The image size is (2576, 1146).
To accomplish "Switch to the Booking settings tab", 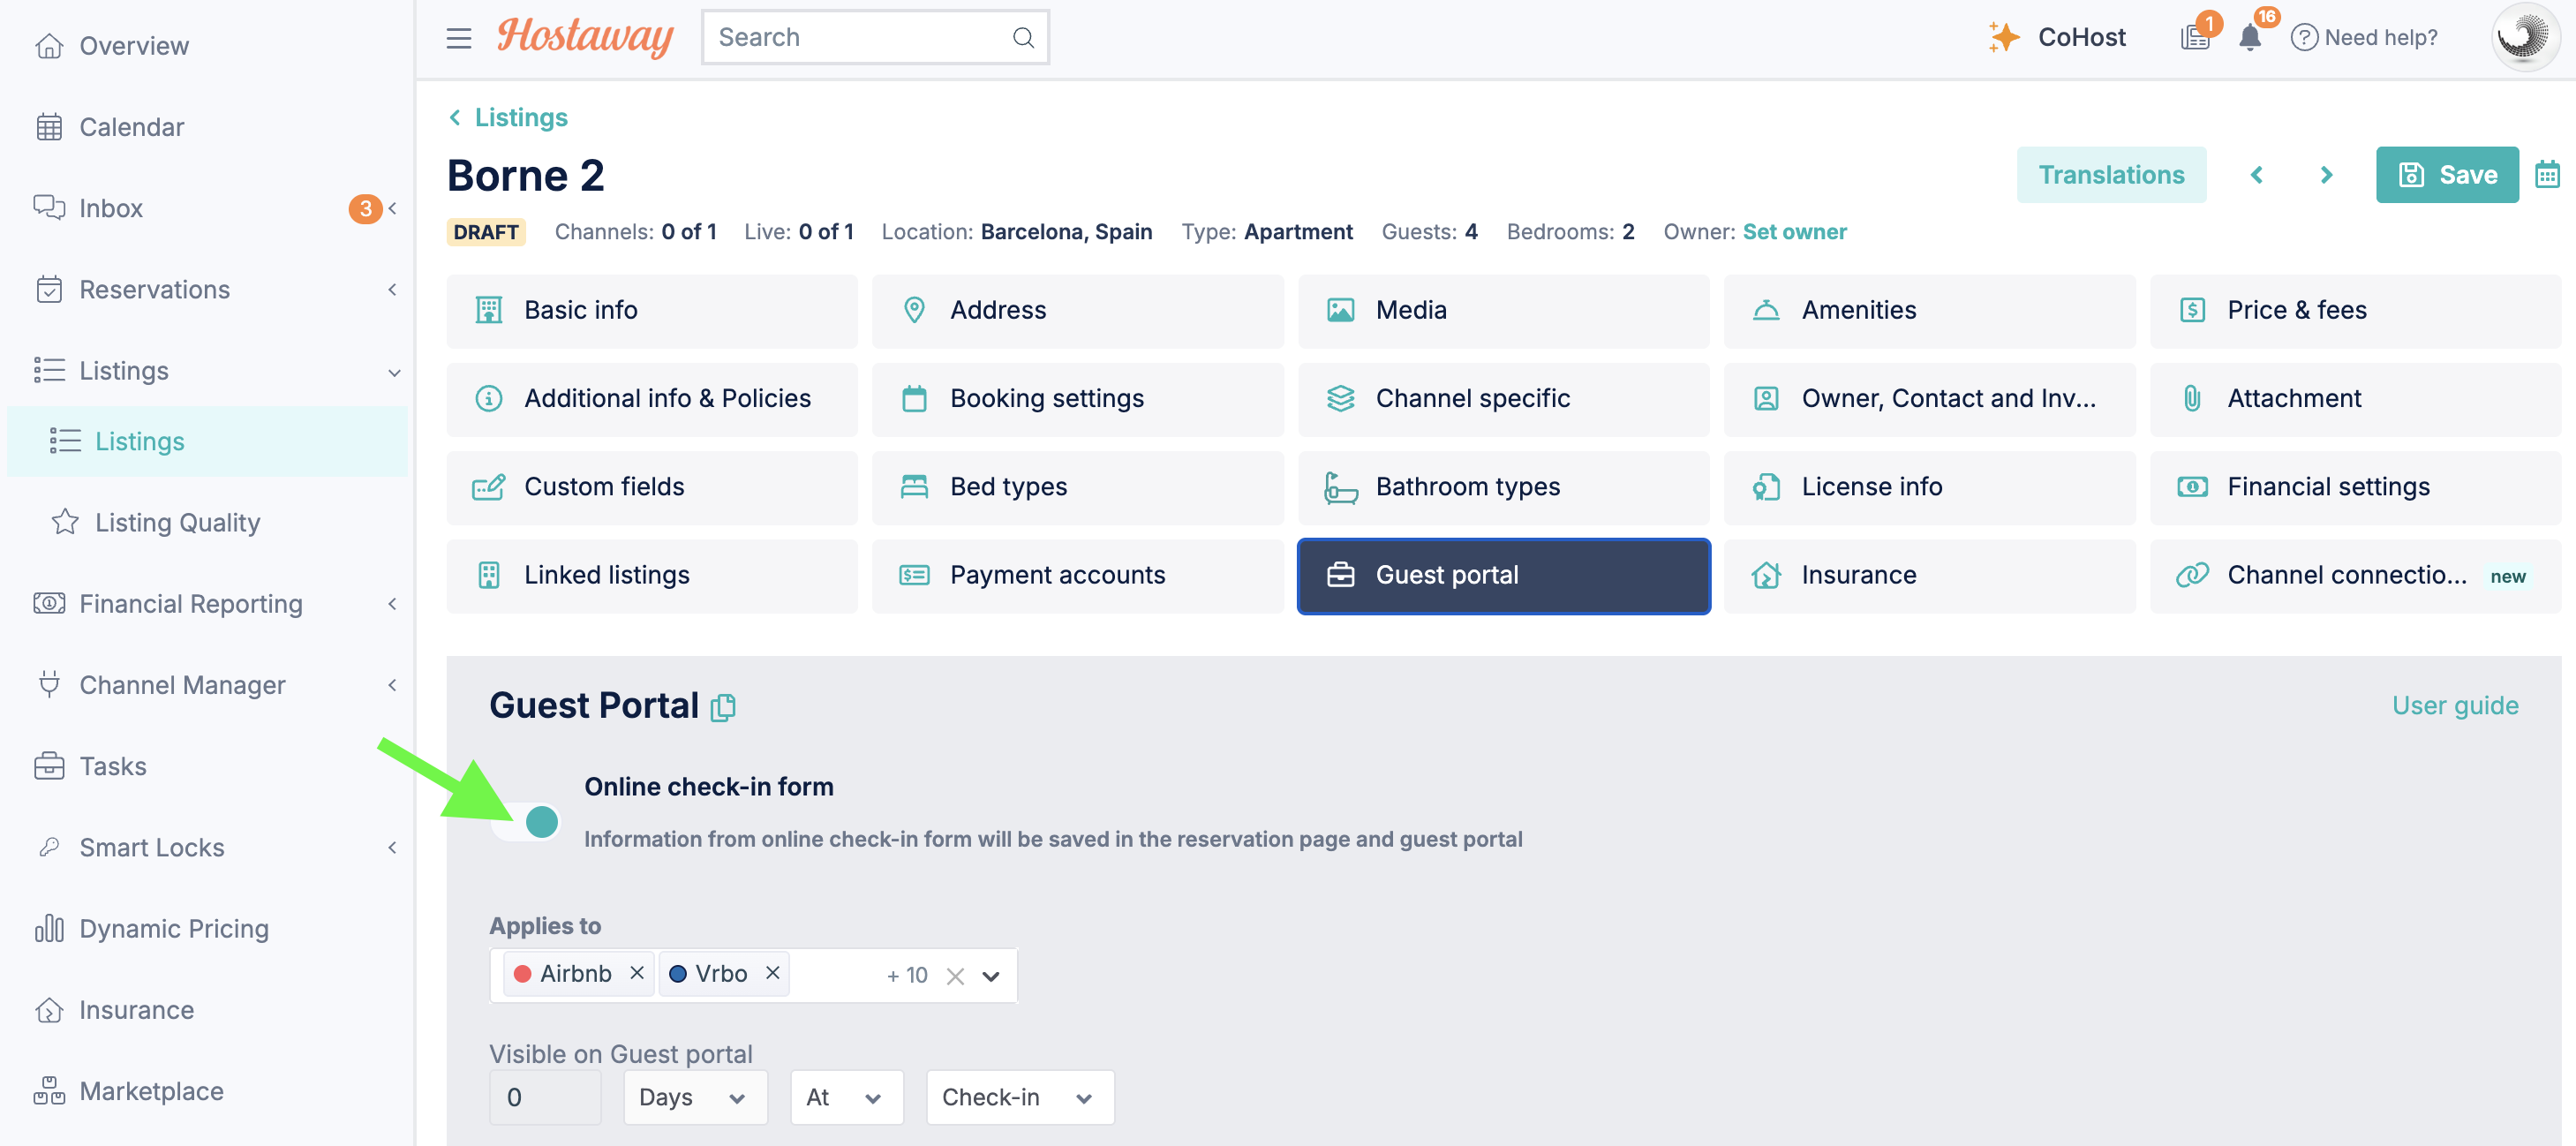I will click(1076, 398).
